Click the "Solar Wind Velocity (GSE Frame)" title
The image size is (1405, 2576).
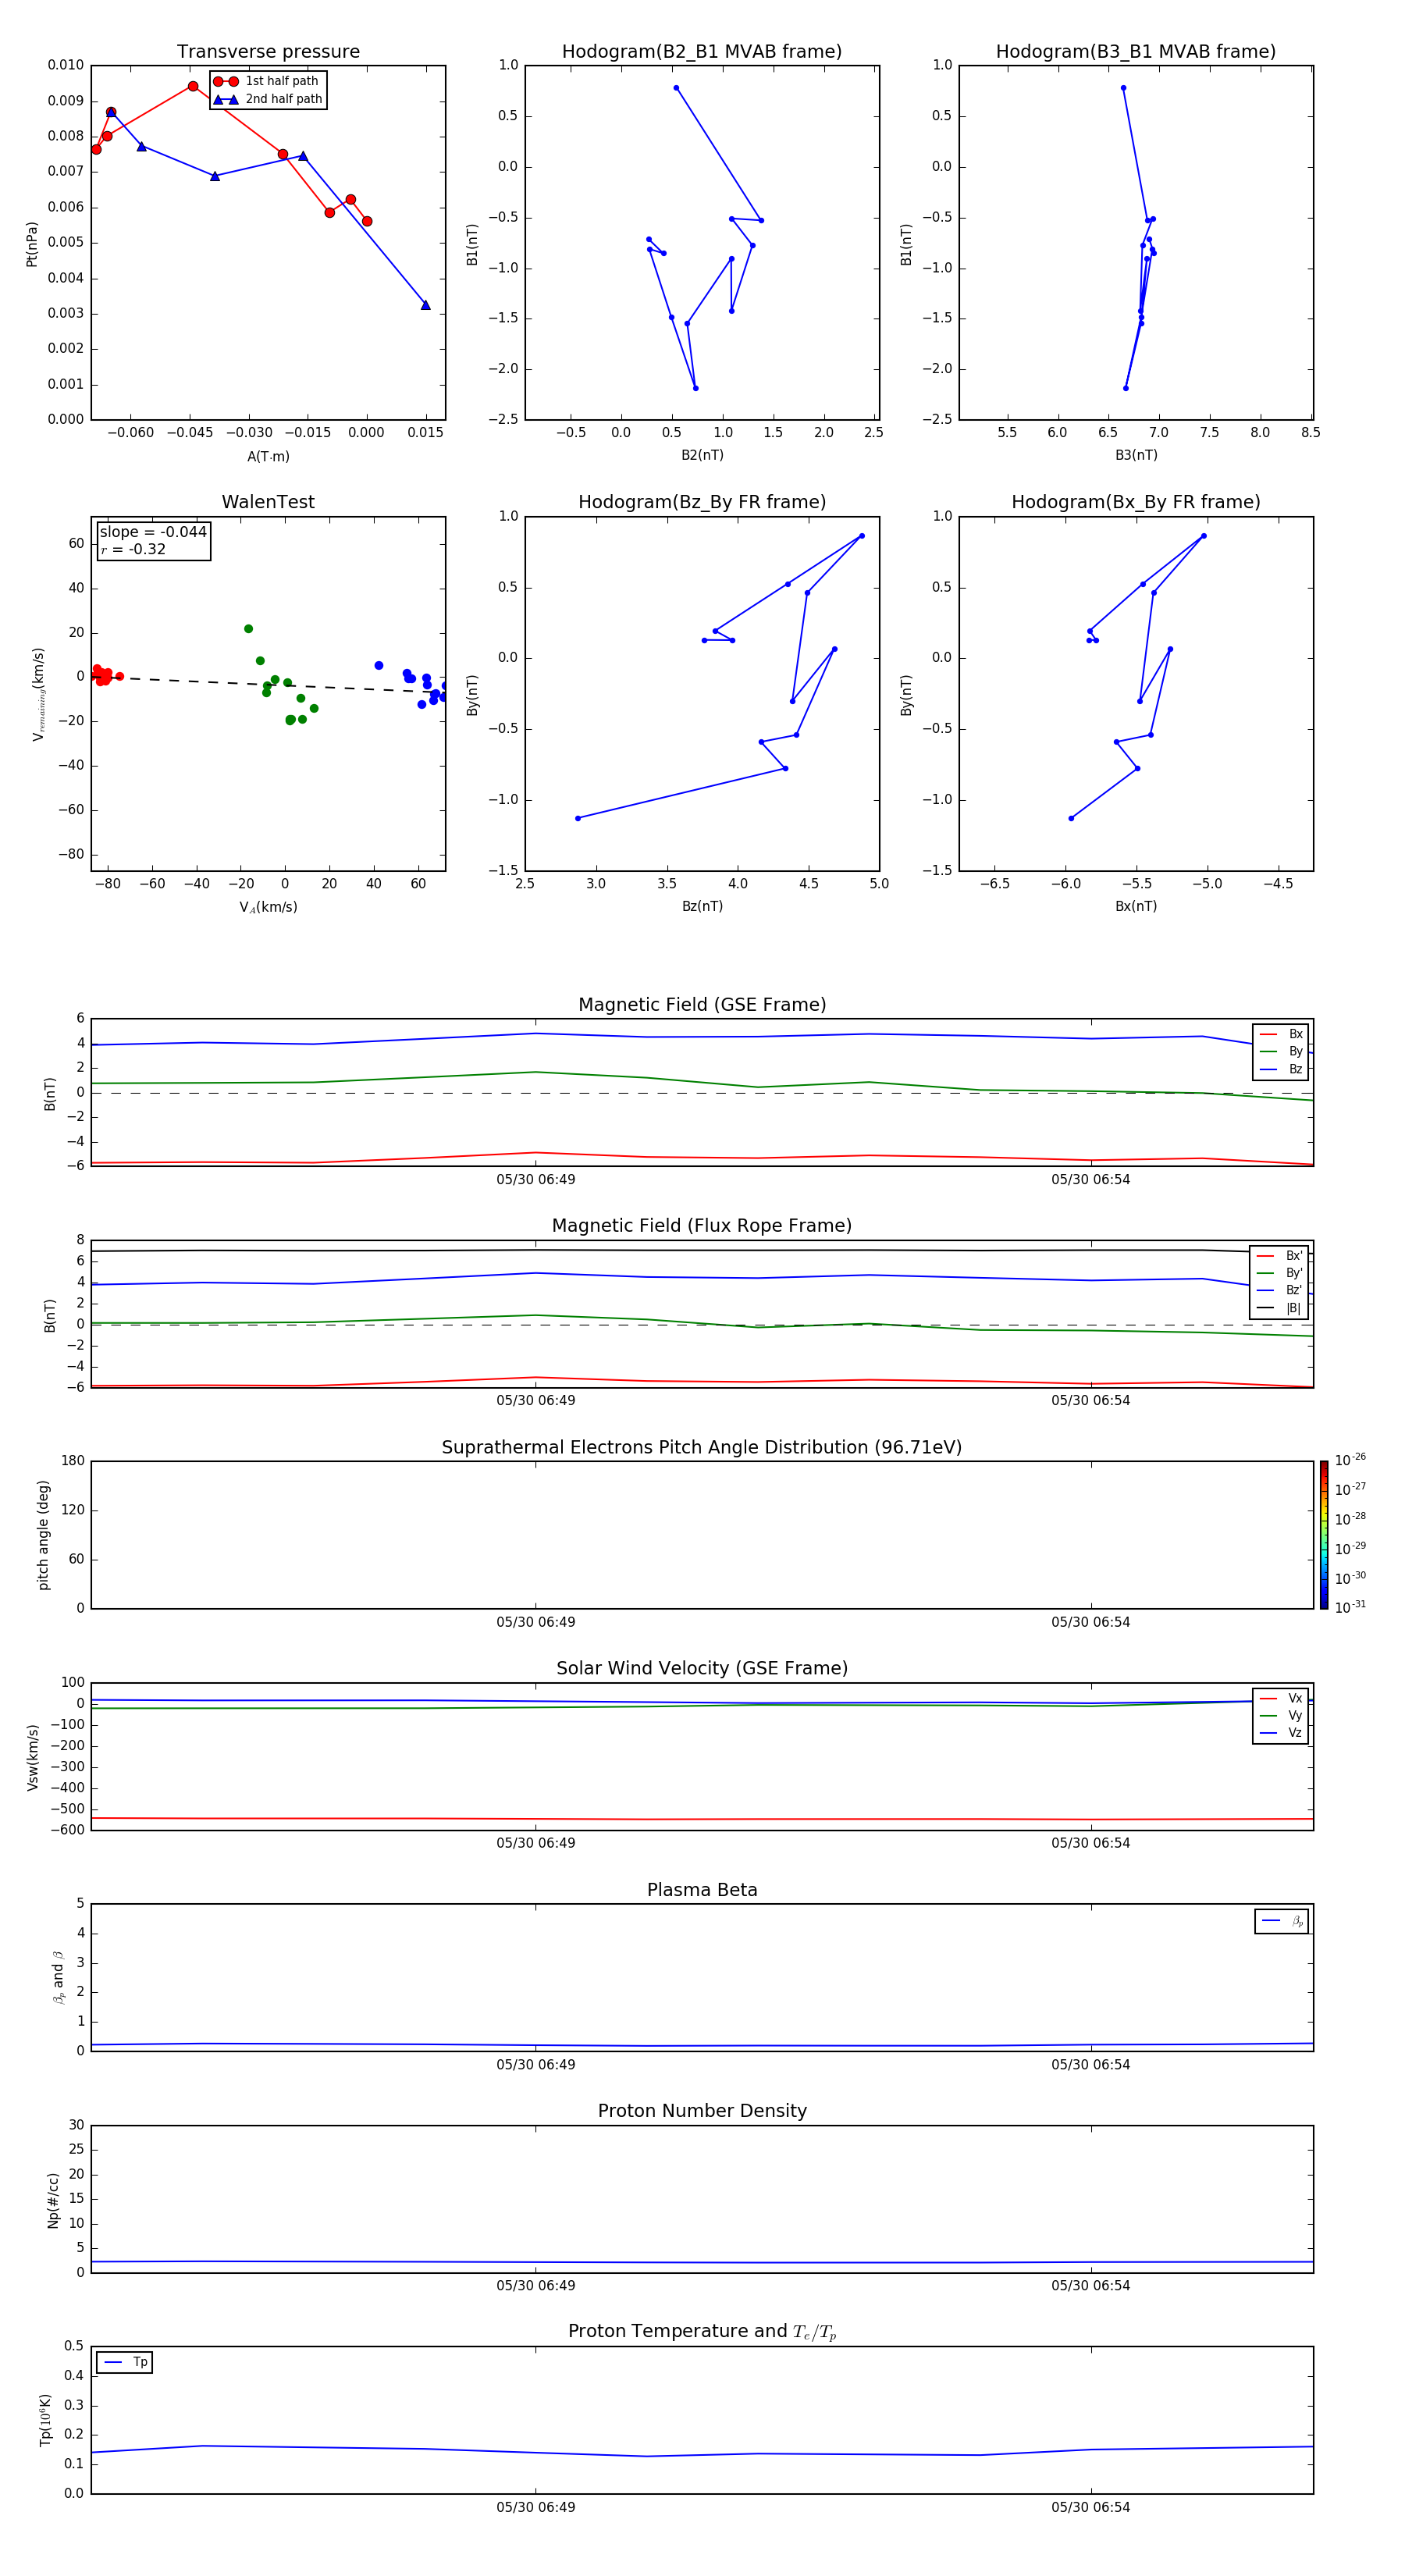[x=702, y=1668]
